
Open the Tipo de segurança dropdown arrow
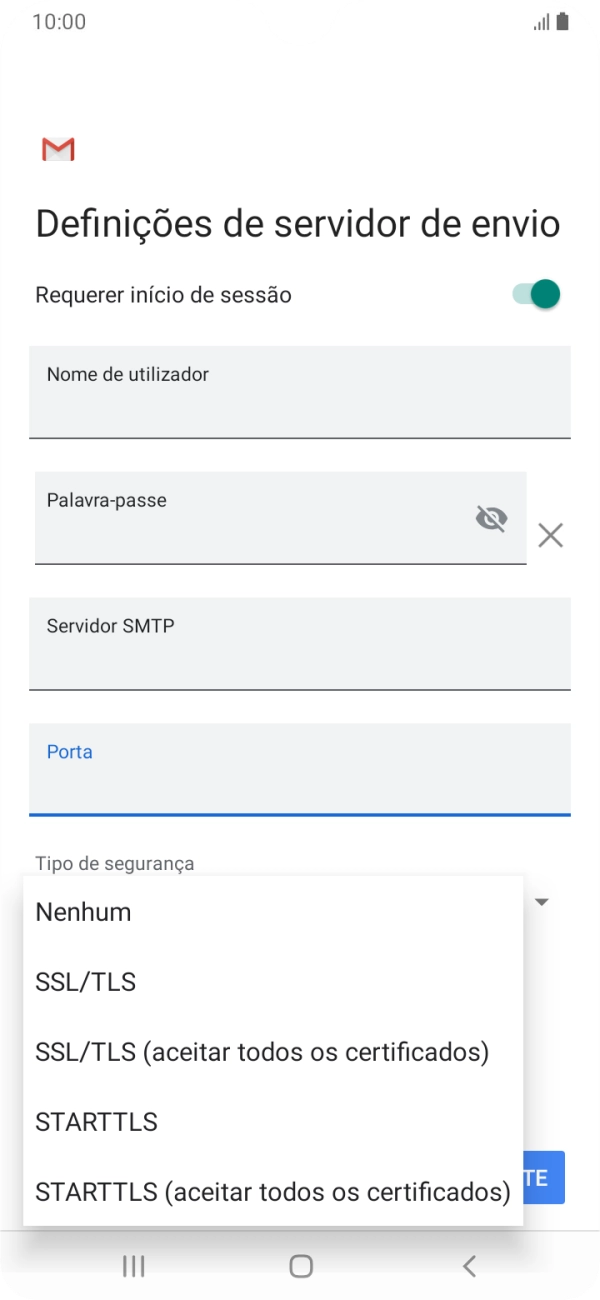[x=541, y=901]
